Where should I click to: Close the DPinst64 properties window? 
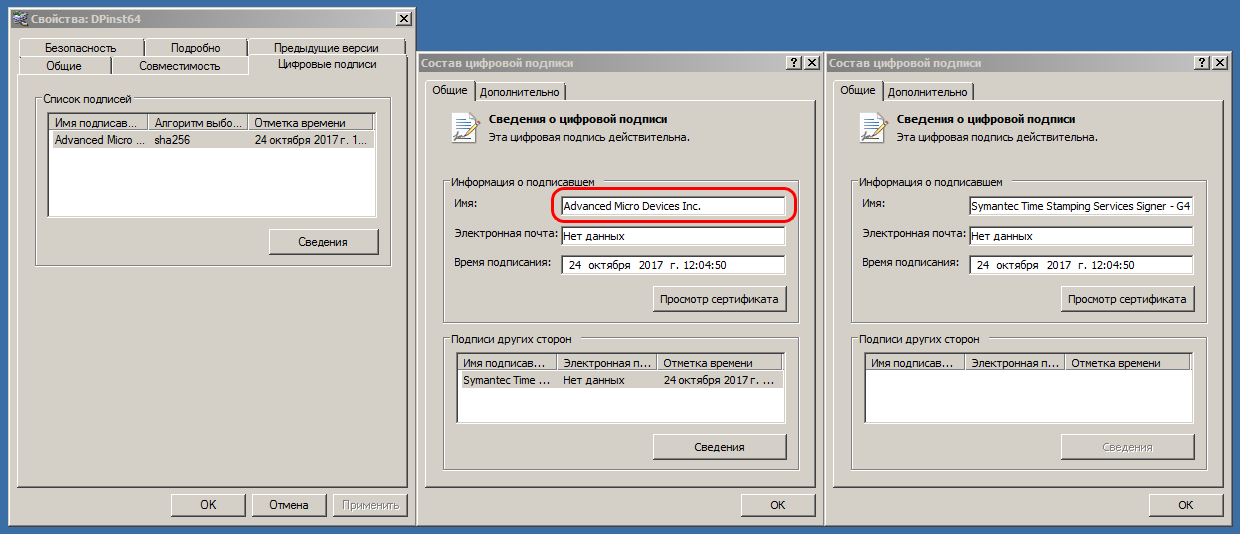(x=403, y=18)
